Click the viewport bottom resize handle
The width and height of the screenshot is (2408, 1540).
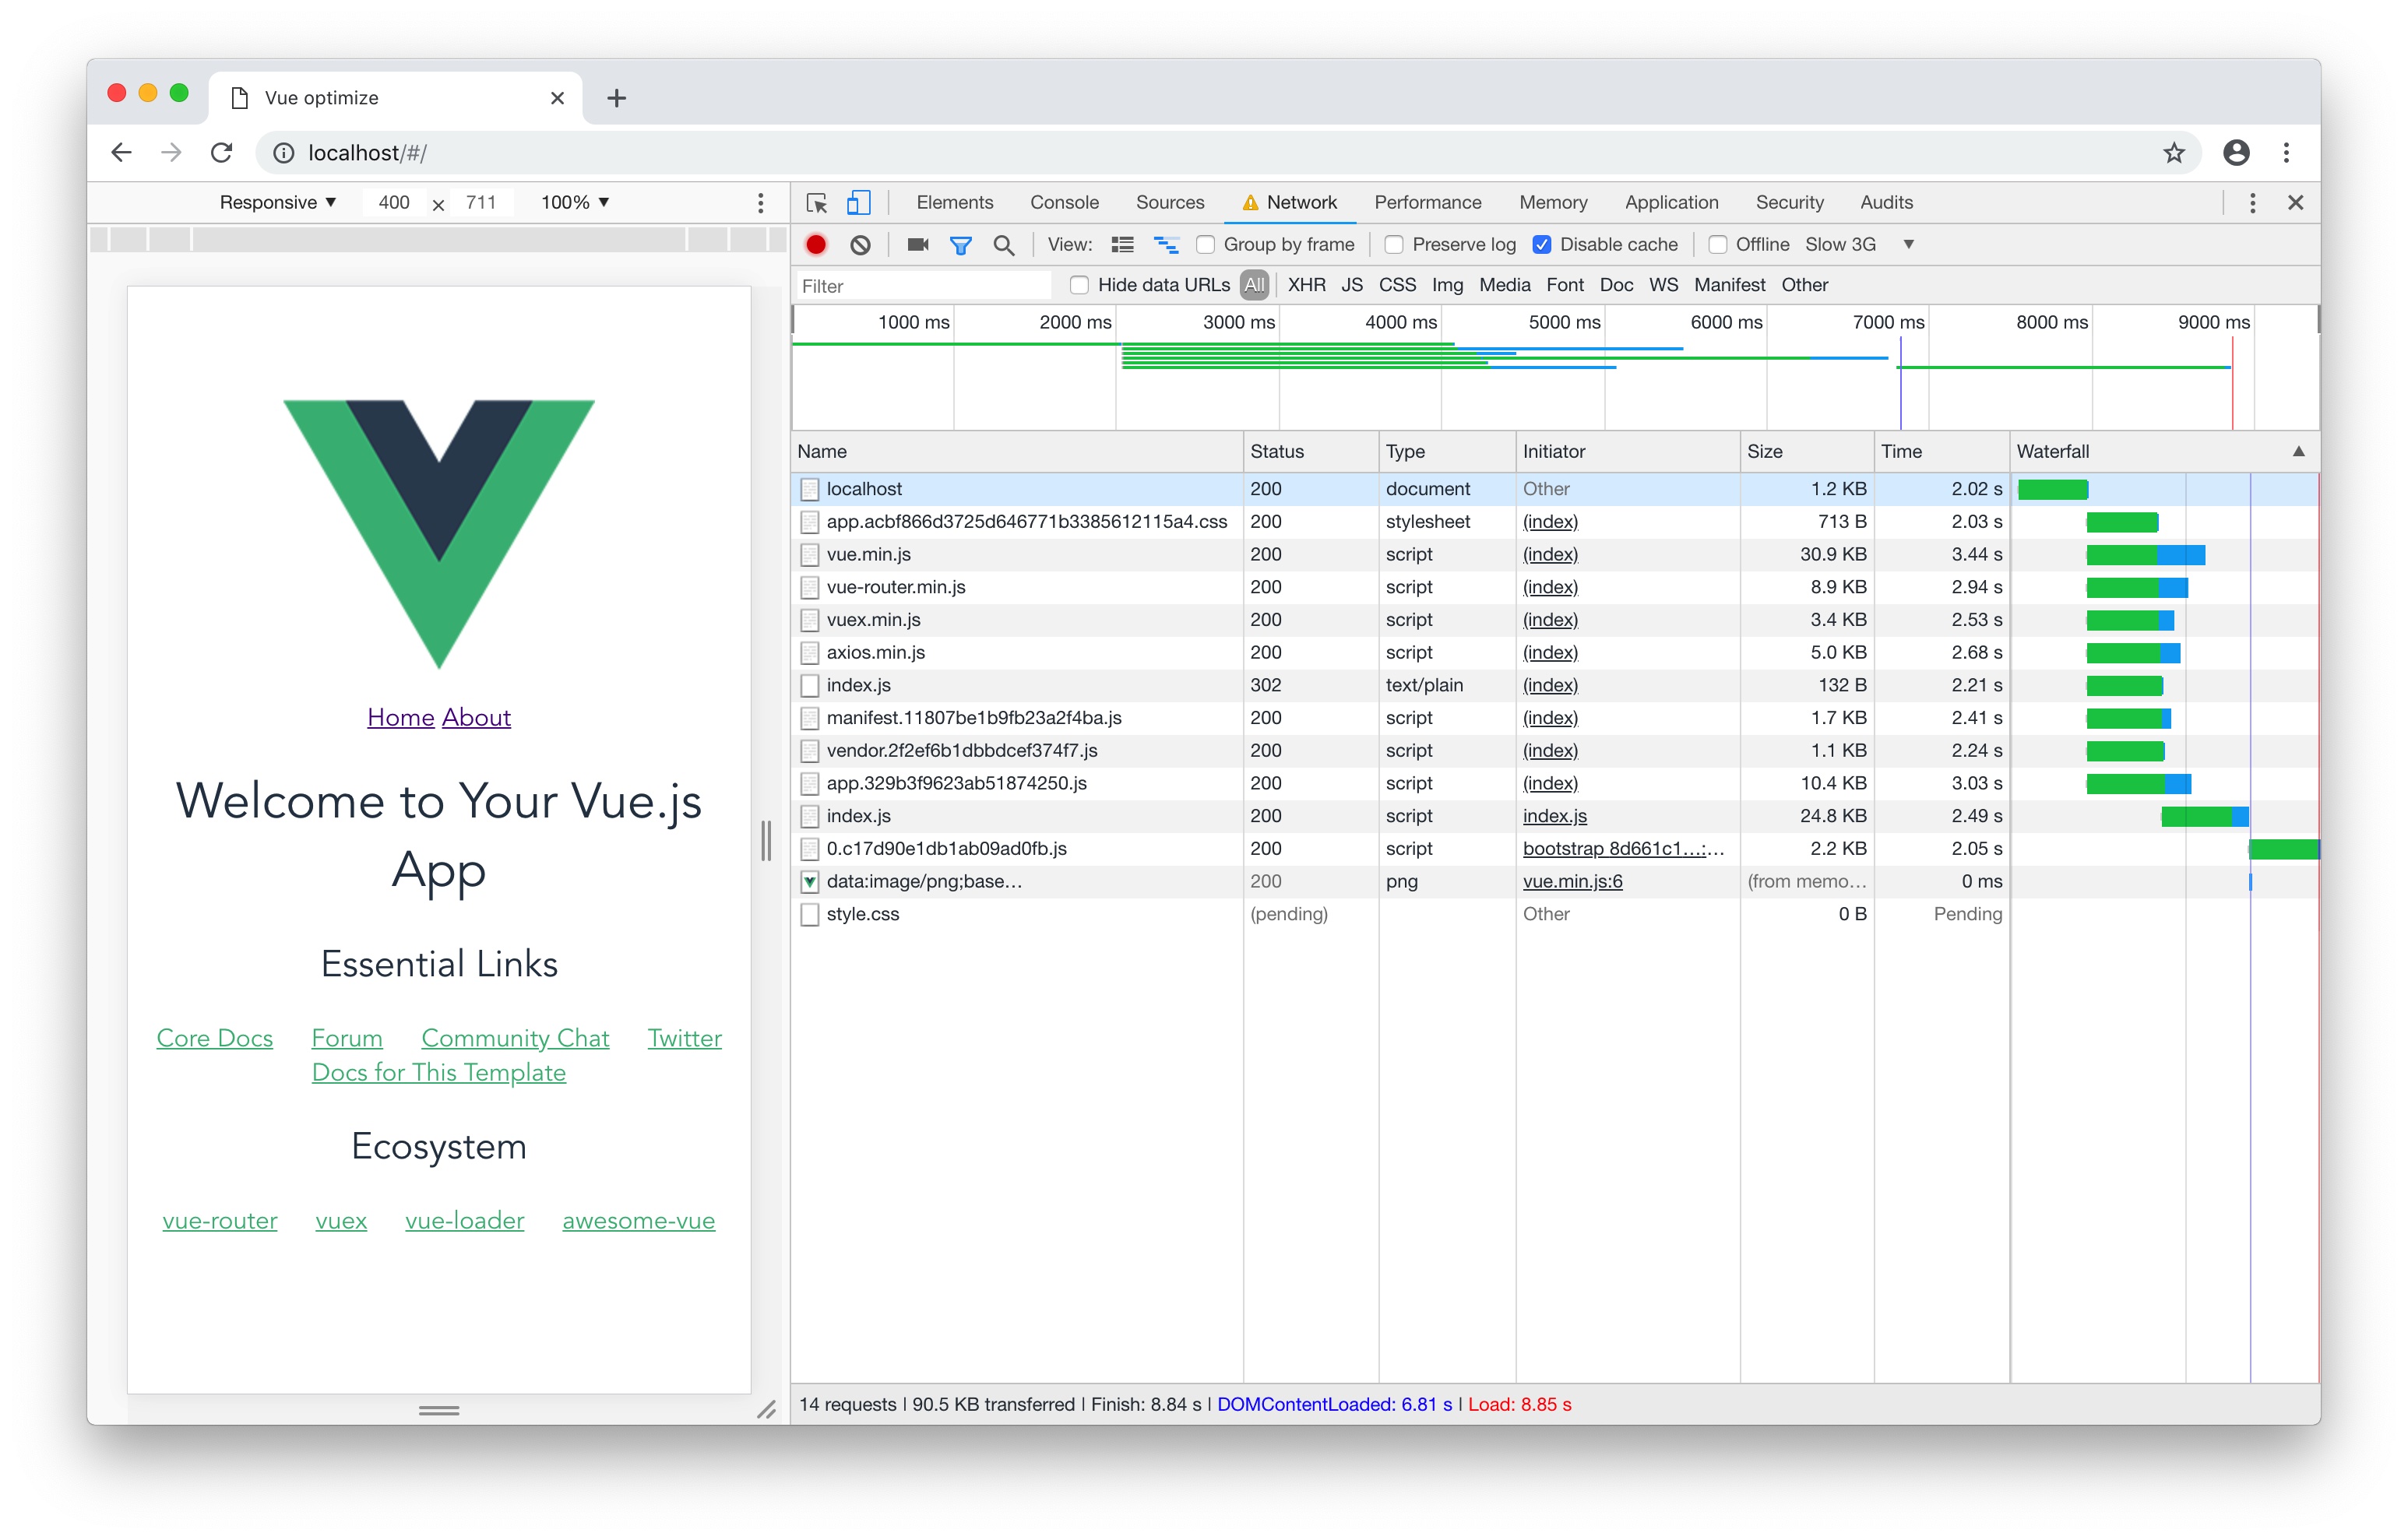coord(438,1411)
